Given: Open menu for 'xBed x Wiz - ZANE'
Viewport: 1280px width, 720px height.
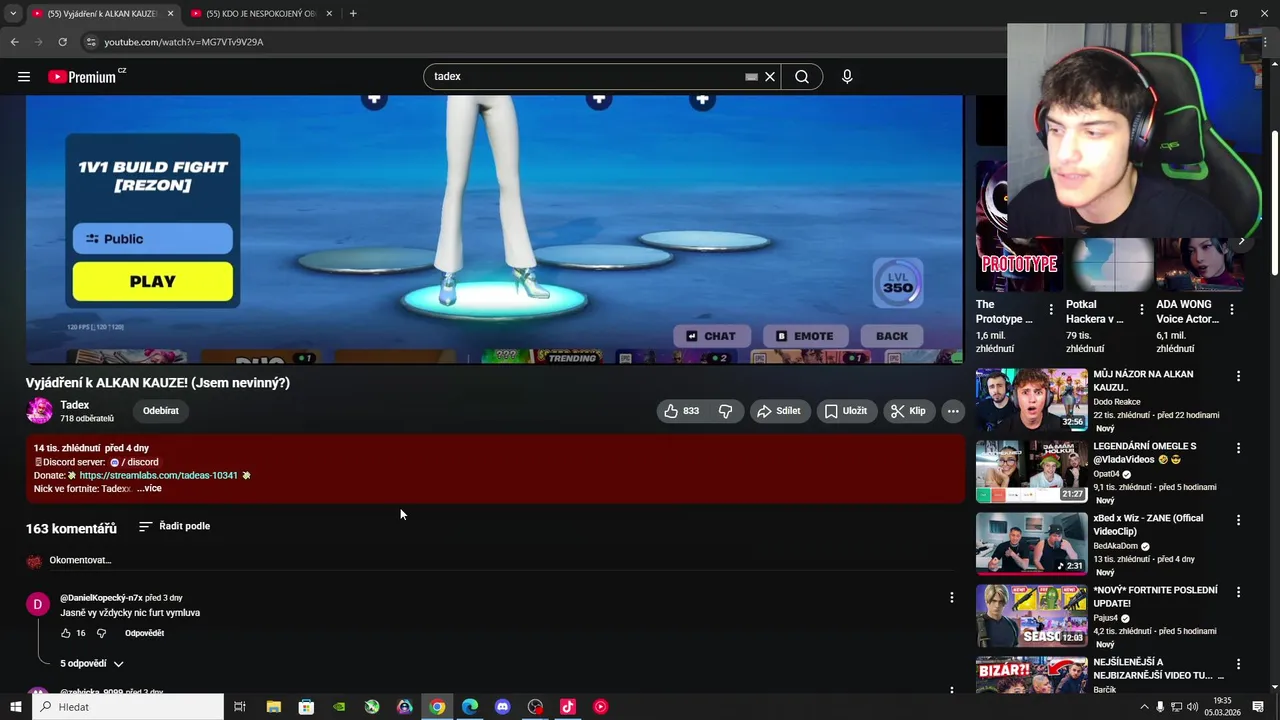Looking at the screenshot, I should click(1238, 520).
